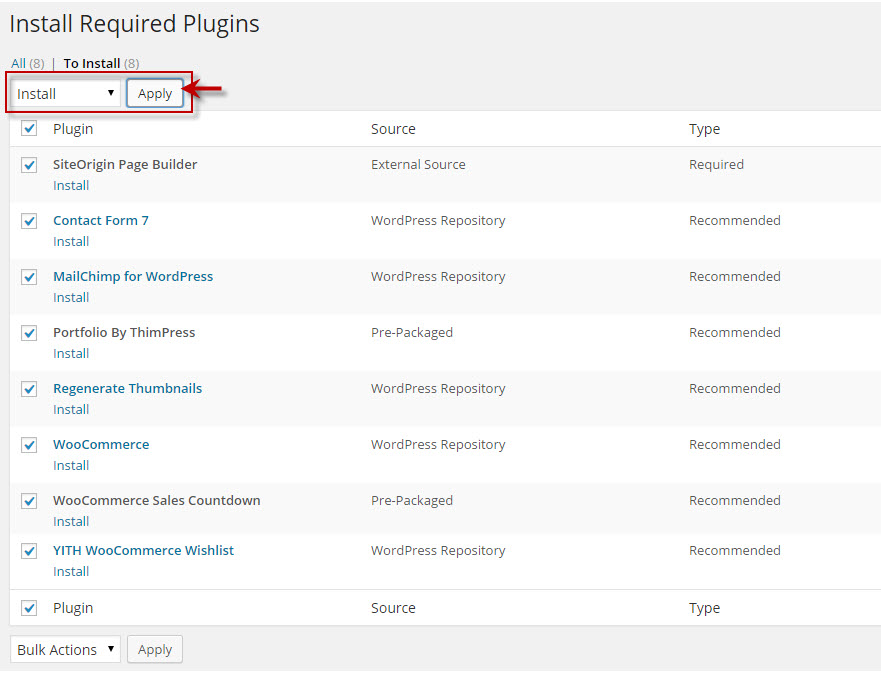Switch to the All (8) filter
Screen dimensions: 881x677
pyautogui.click(x=28, y=63)
